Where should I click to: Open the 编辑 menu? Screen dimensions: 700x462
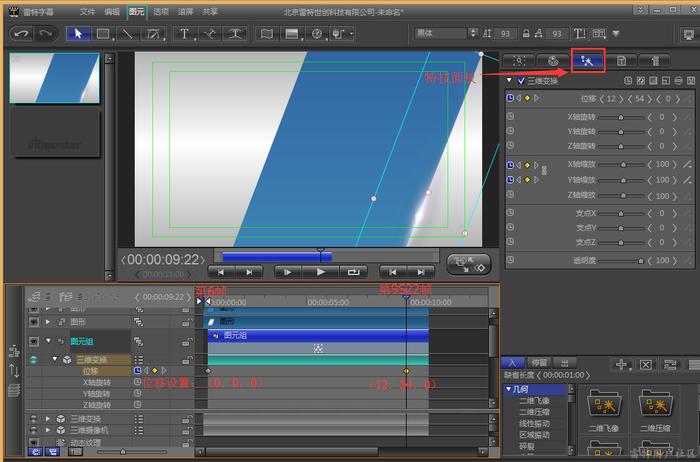[x=112, y=12]
